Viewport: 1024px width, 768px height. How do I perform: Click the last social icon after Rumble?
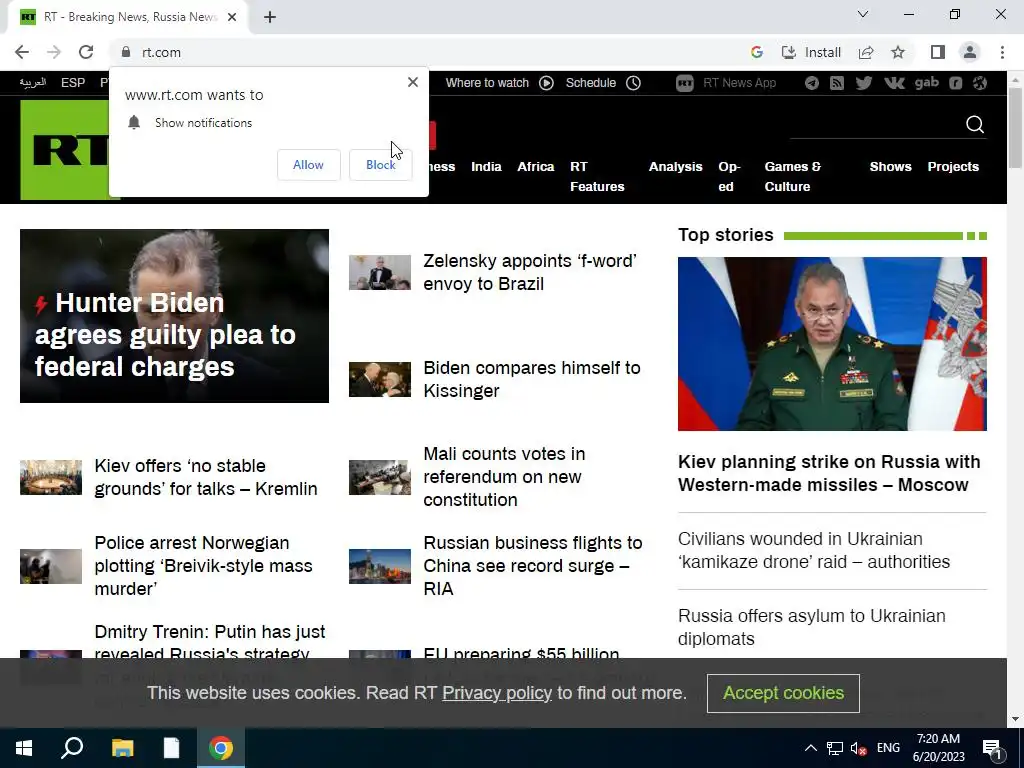pyautogui.click(x=980, y=83)
